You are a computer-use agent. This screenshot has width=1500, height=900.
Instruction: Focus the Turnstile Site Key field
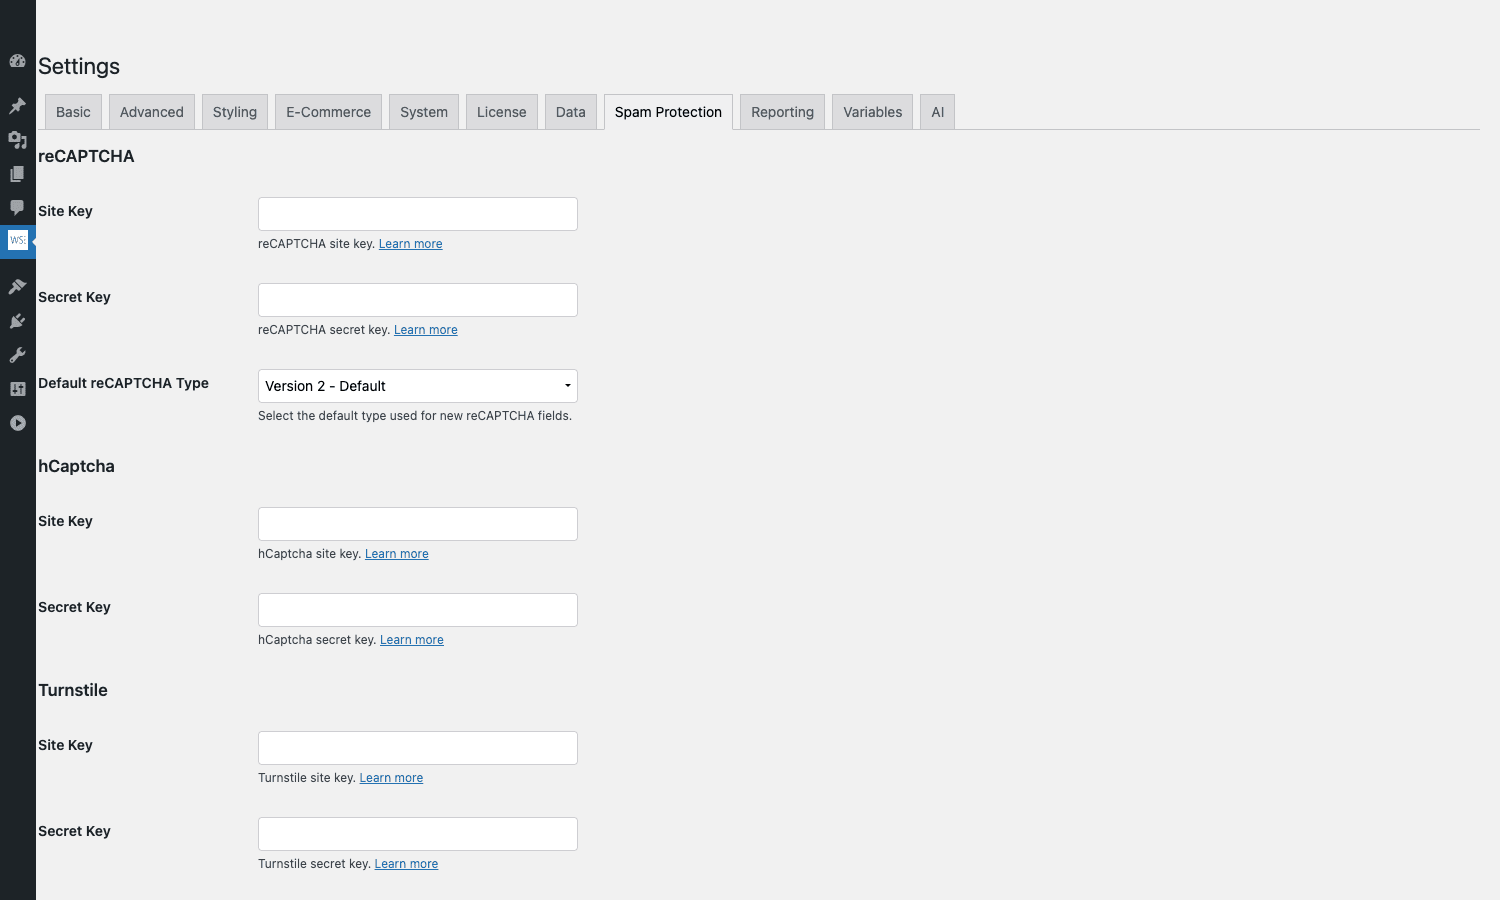point(418,748)
